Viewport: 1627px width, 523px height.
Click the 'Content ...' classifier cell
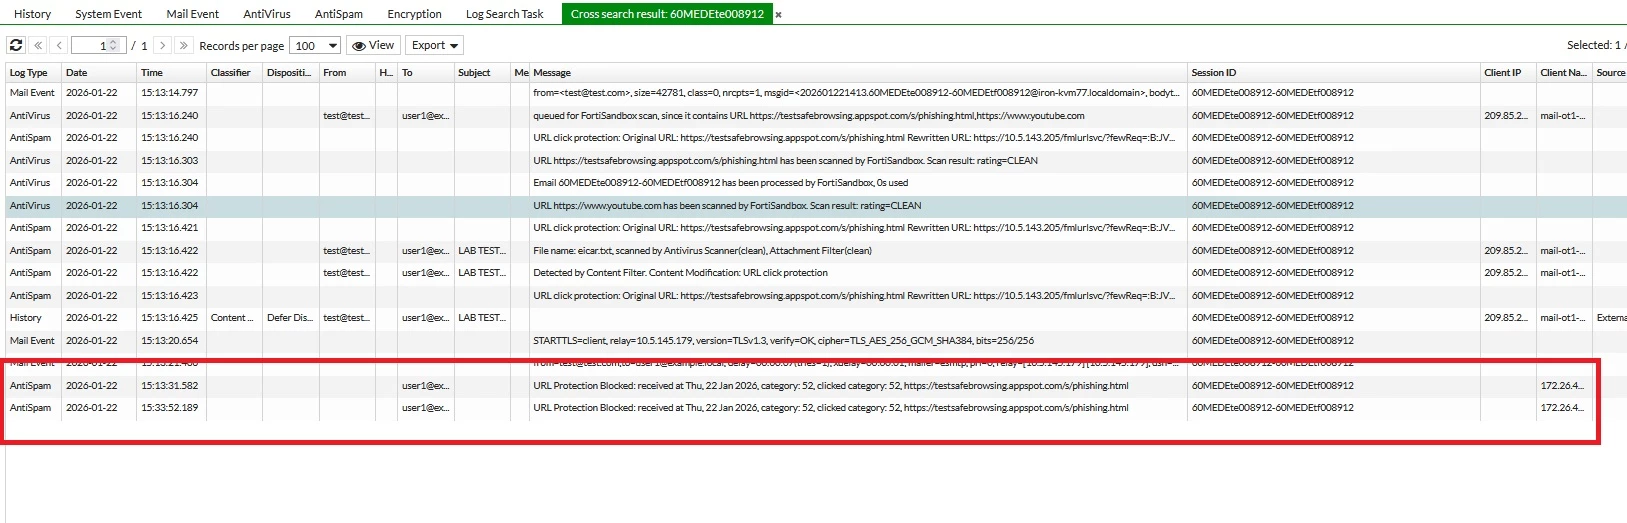coord(234,318)
